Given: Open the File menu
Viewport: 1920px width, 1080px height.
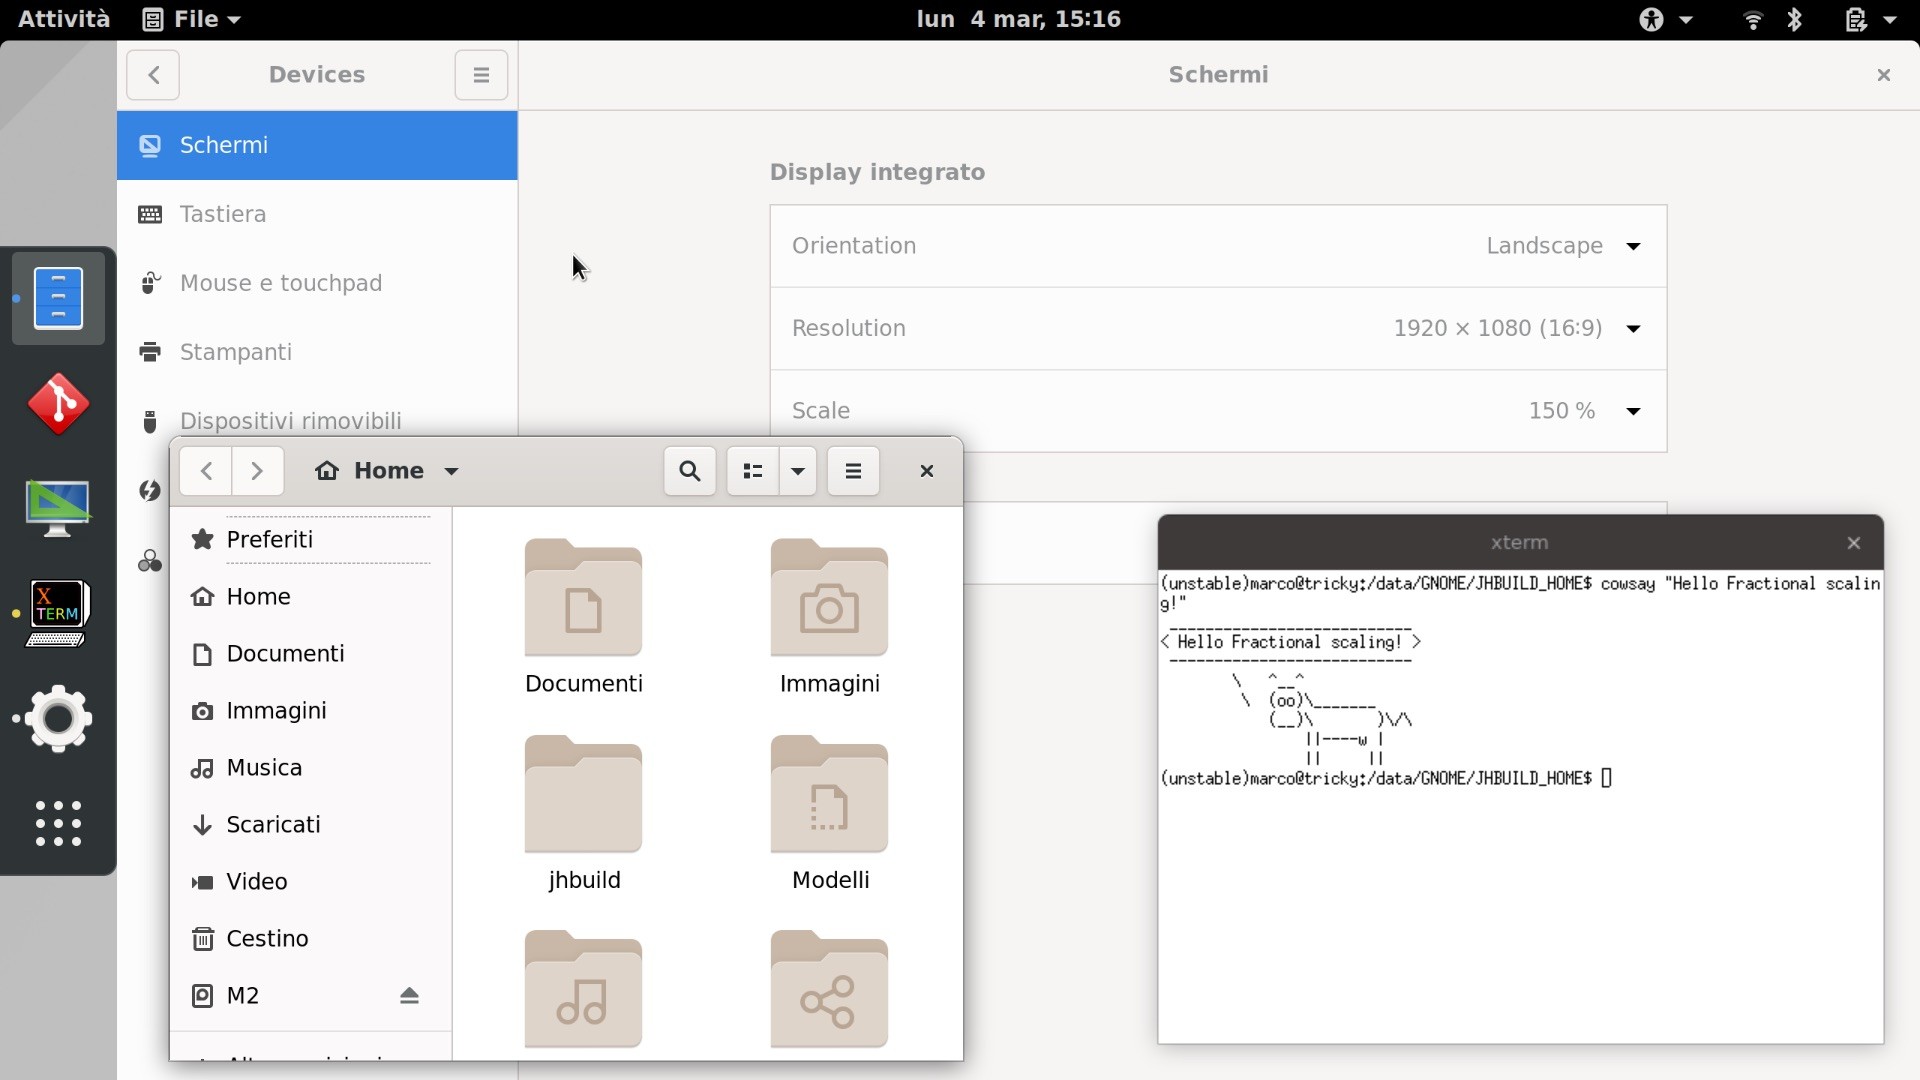Looking at the screenshot, I should pyautogui.click(x=191, y=19).
